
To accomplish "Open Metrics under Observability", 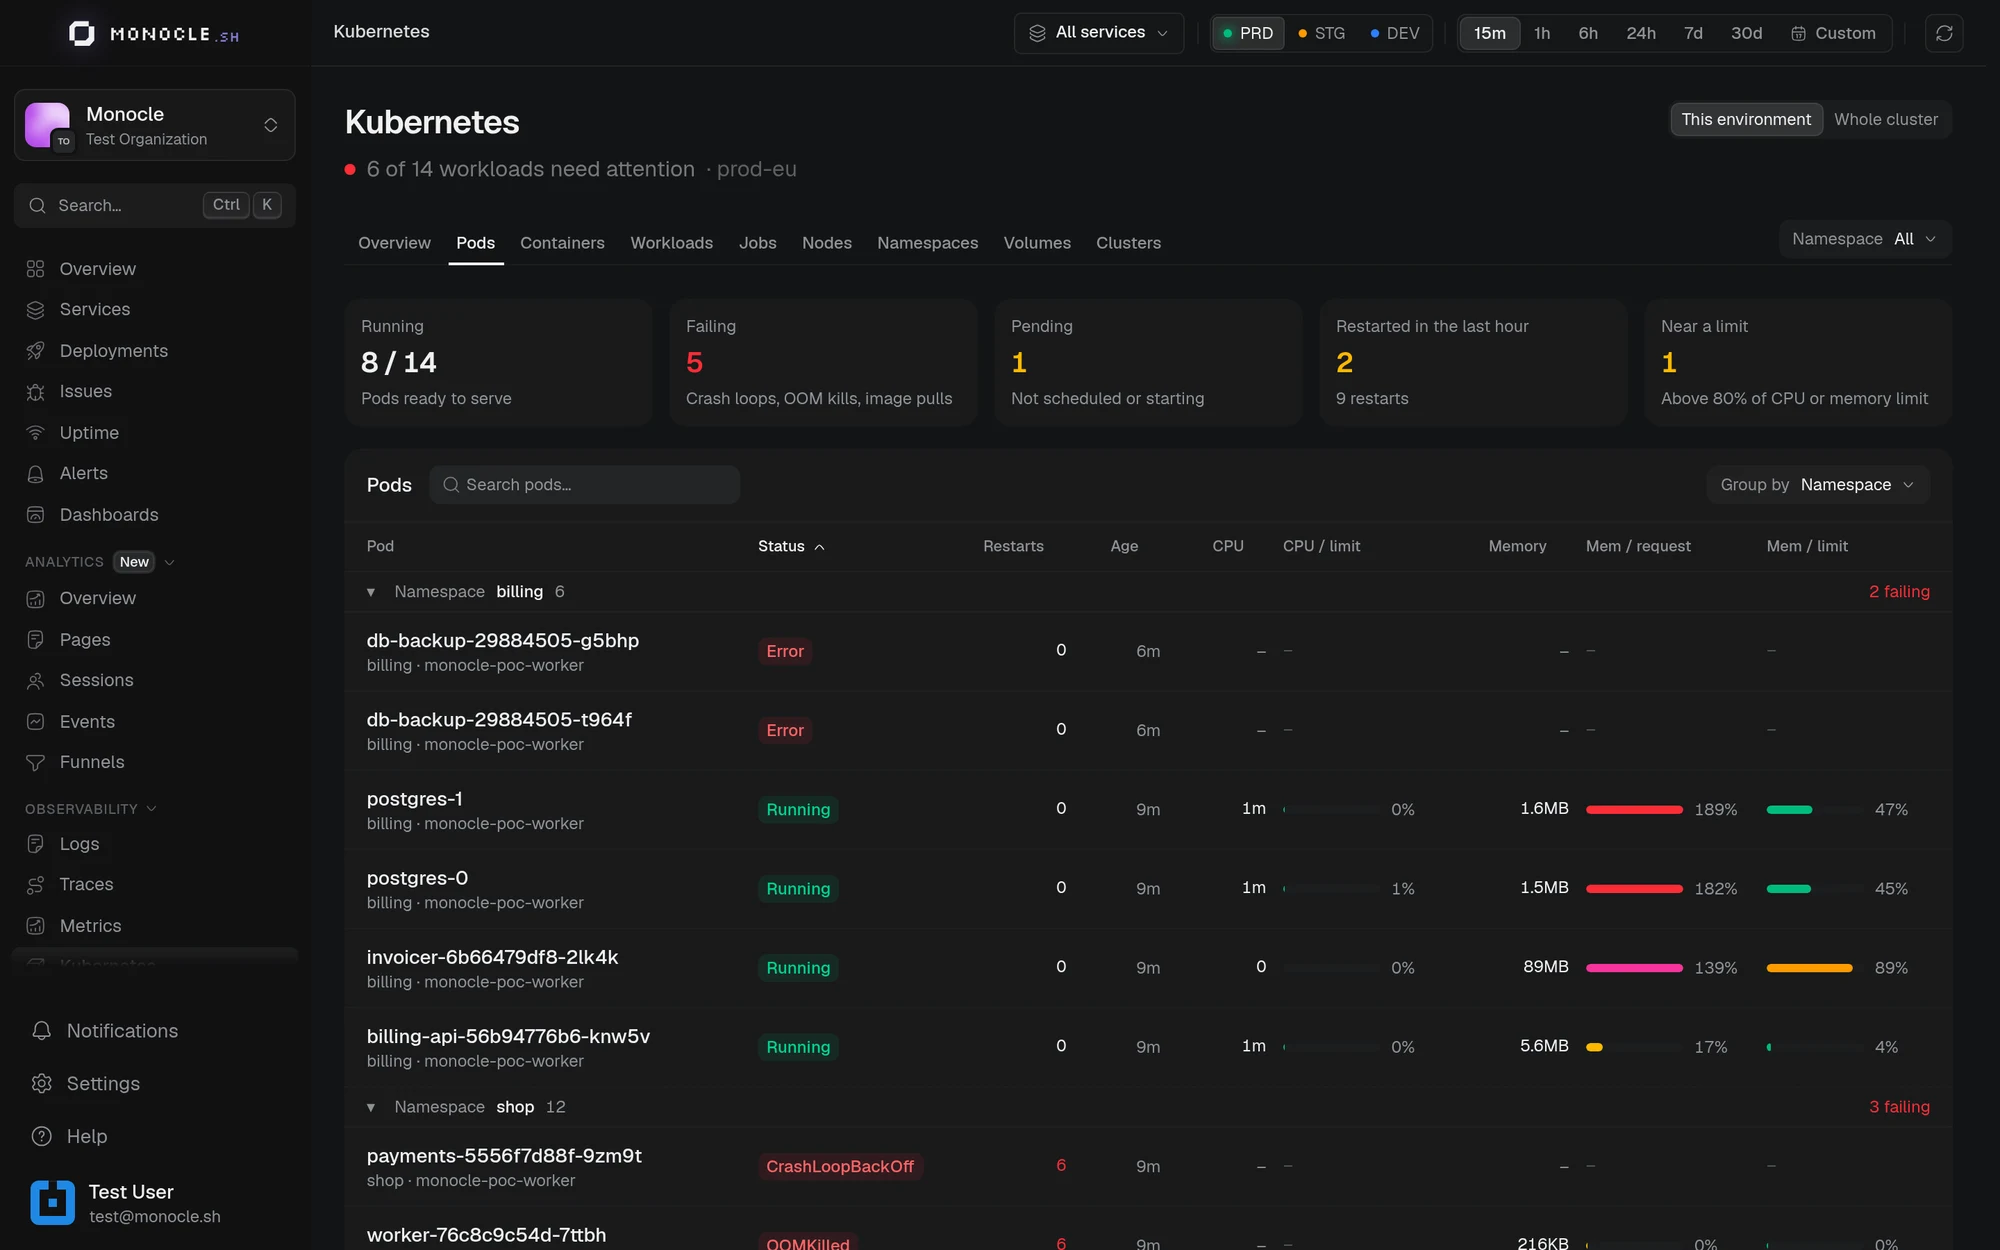I will (x=155, y=926).
